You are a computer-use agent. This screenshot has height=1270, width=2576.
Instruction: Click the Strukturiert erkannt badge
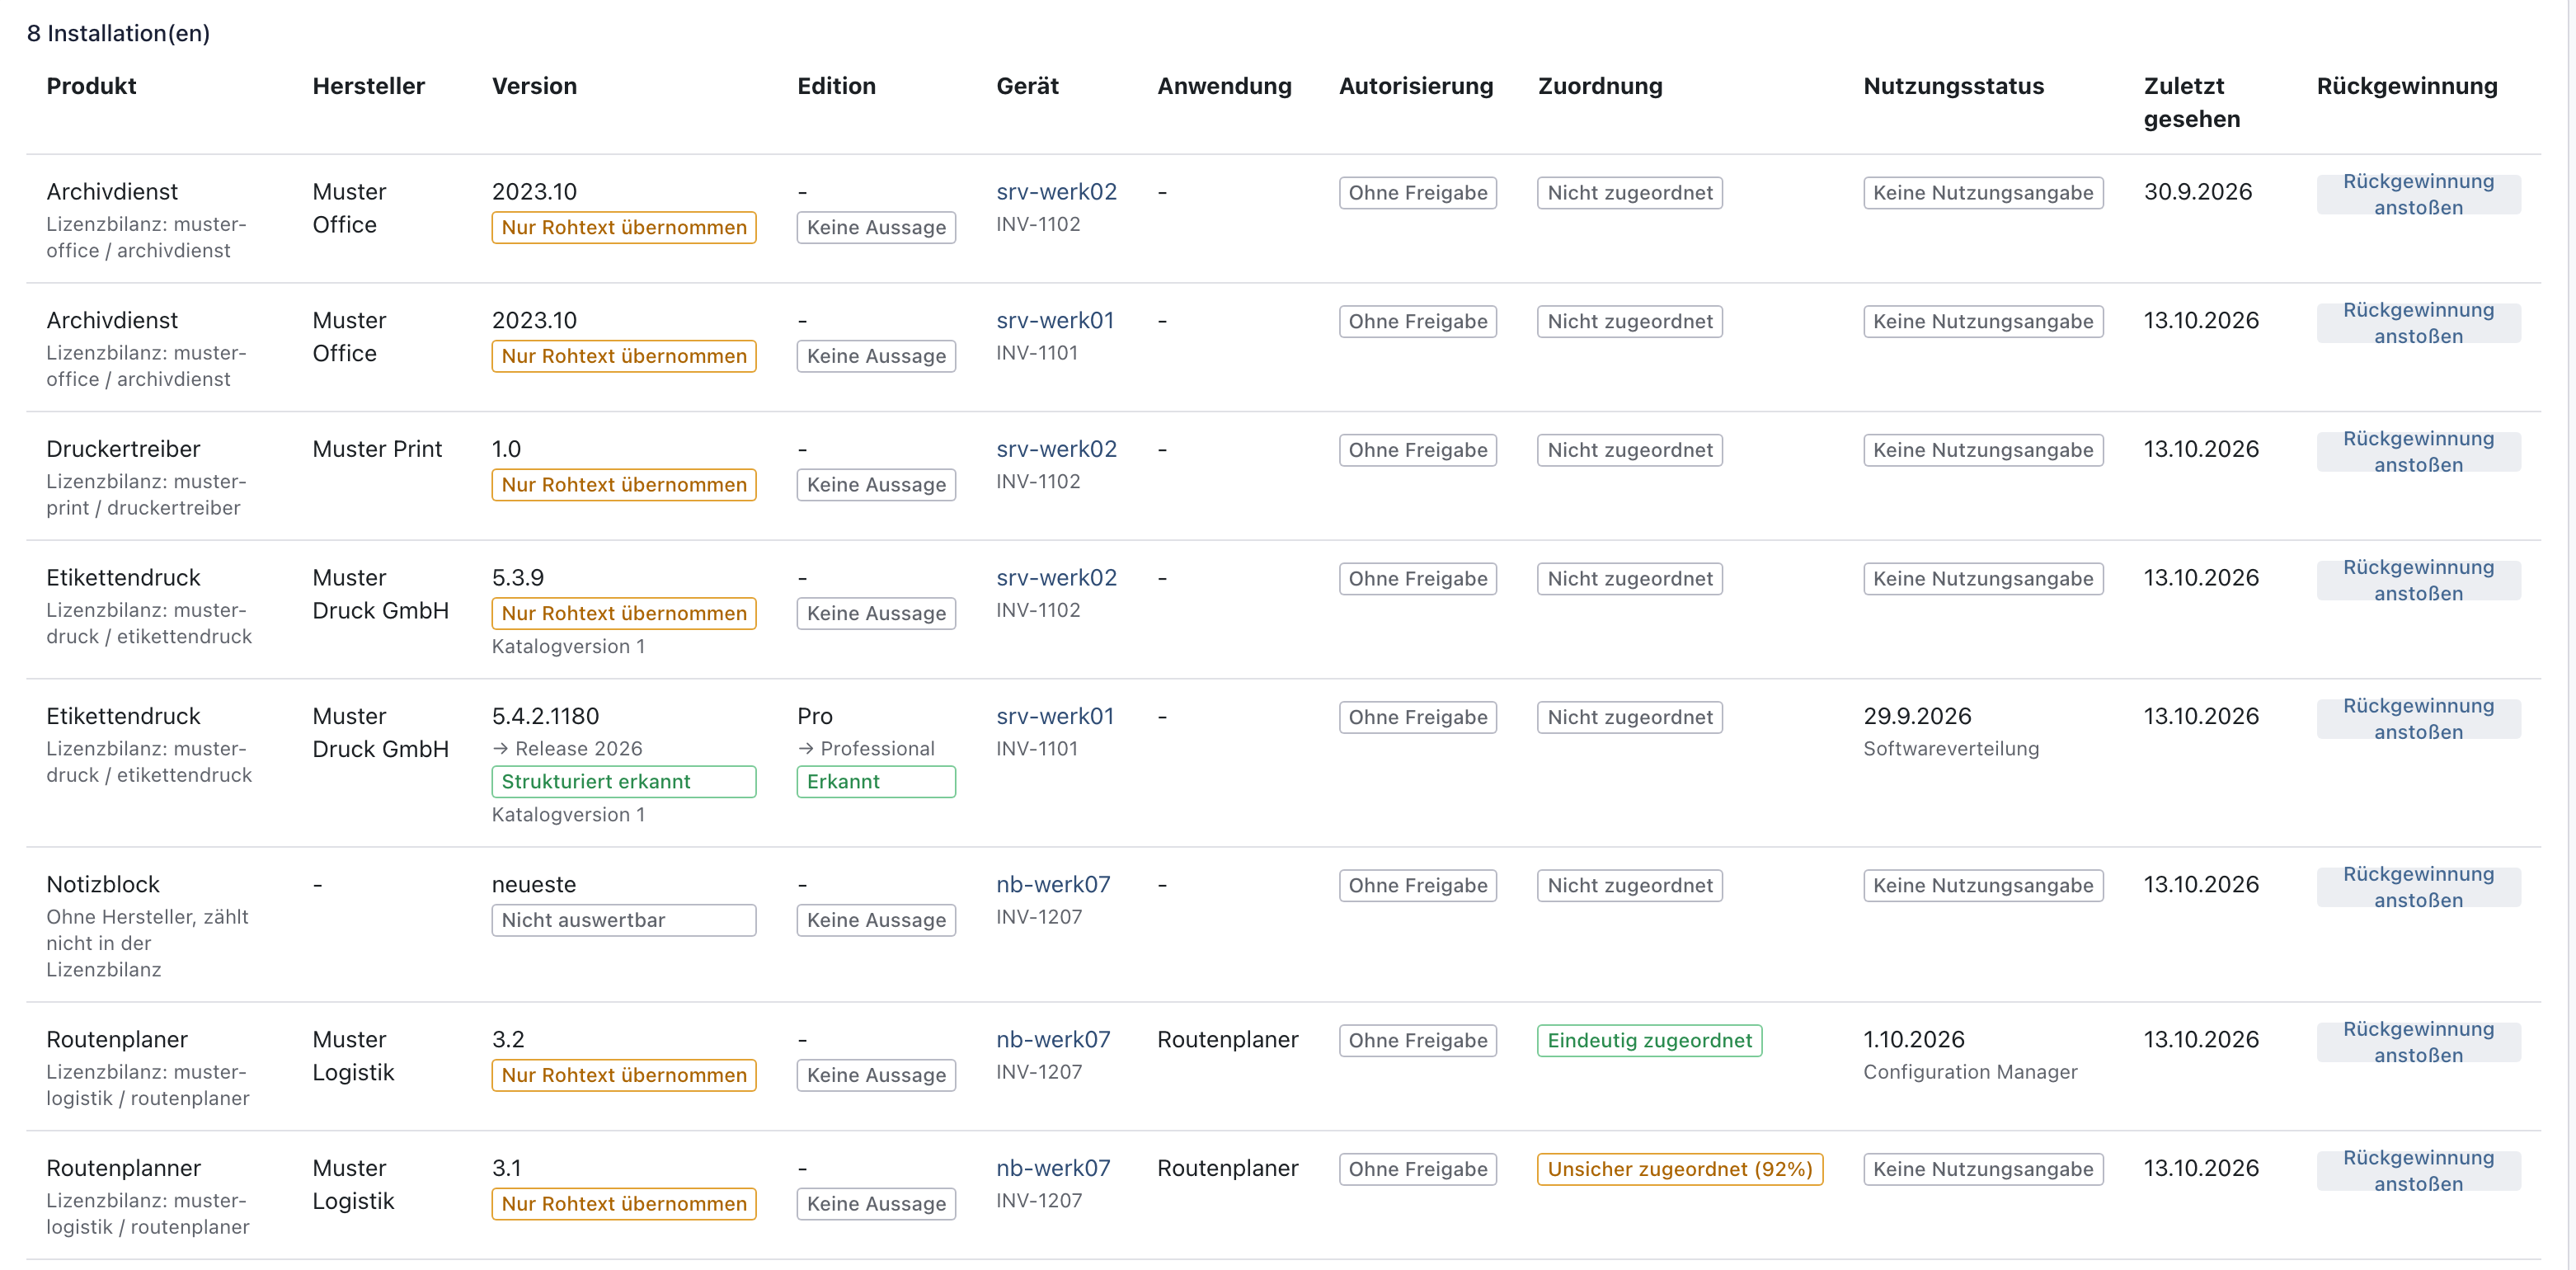(623, 782)
